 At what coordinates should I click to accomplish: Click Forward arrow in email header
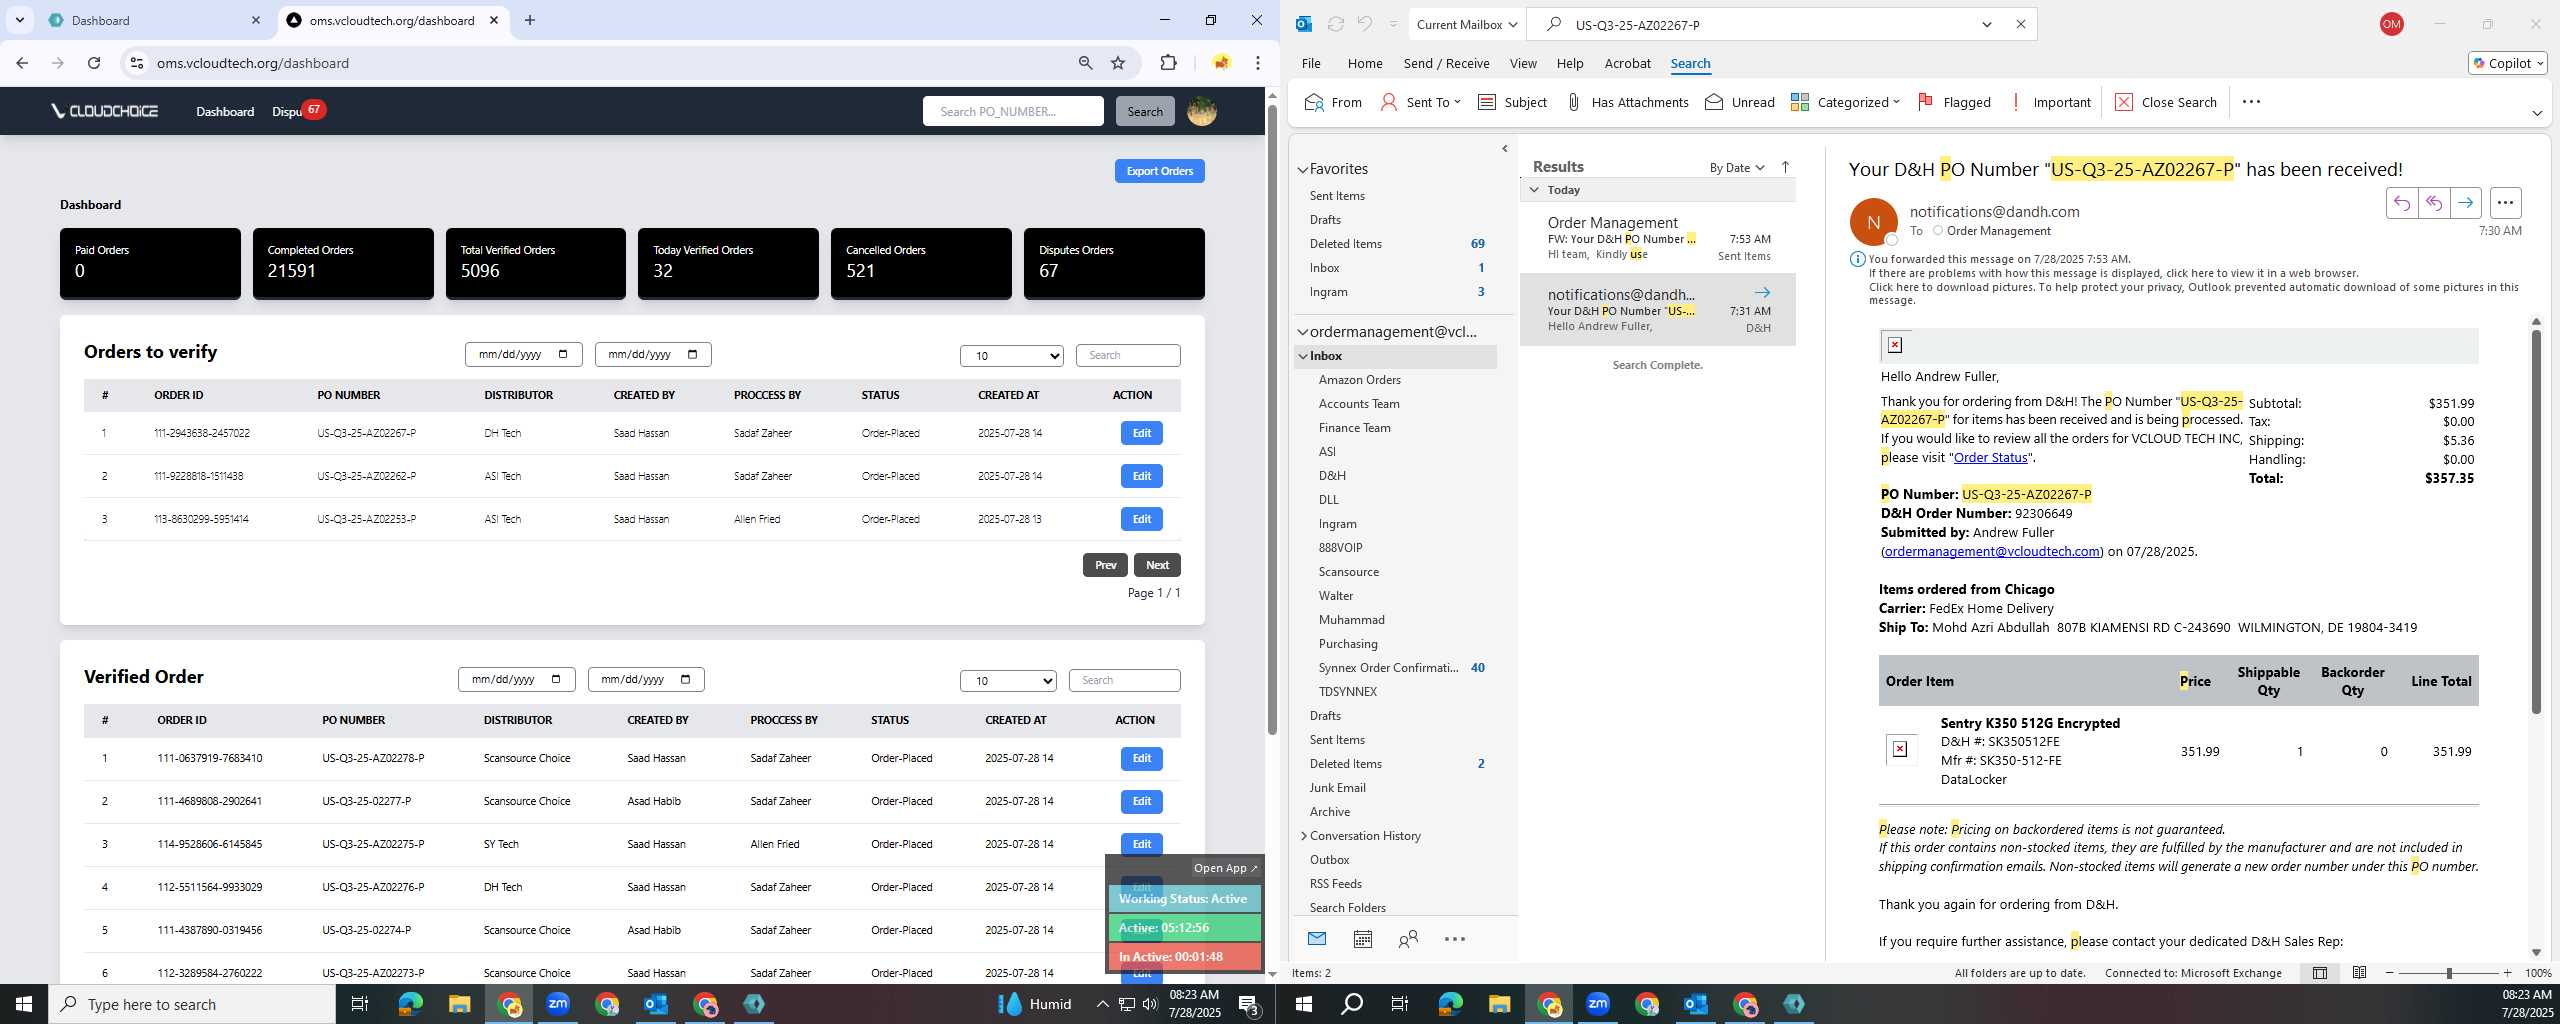[x=2465, y=203]
